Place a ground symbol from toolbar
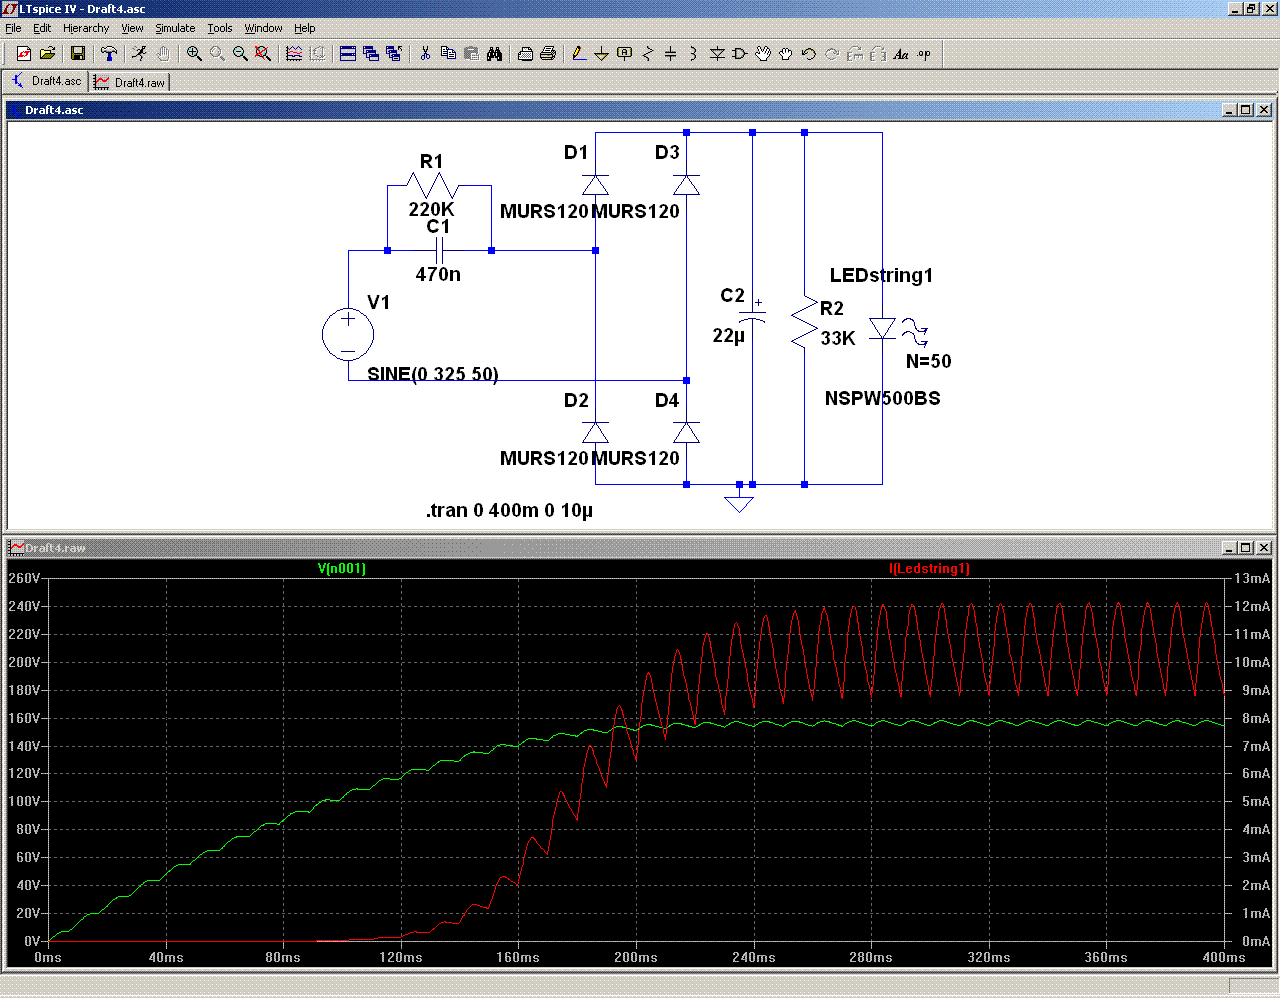1280x998 pixels. 601,54
